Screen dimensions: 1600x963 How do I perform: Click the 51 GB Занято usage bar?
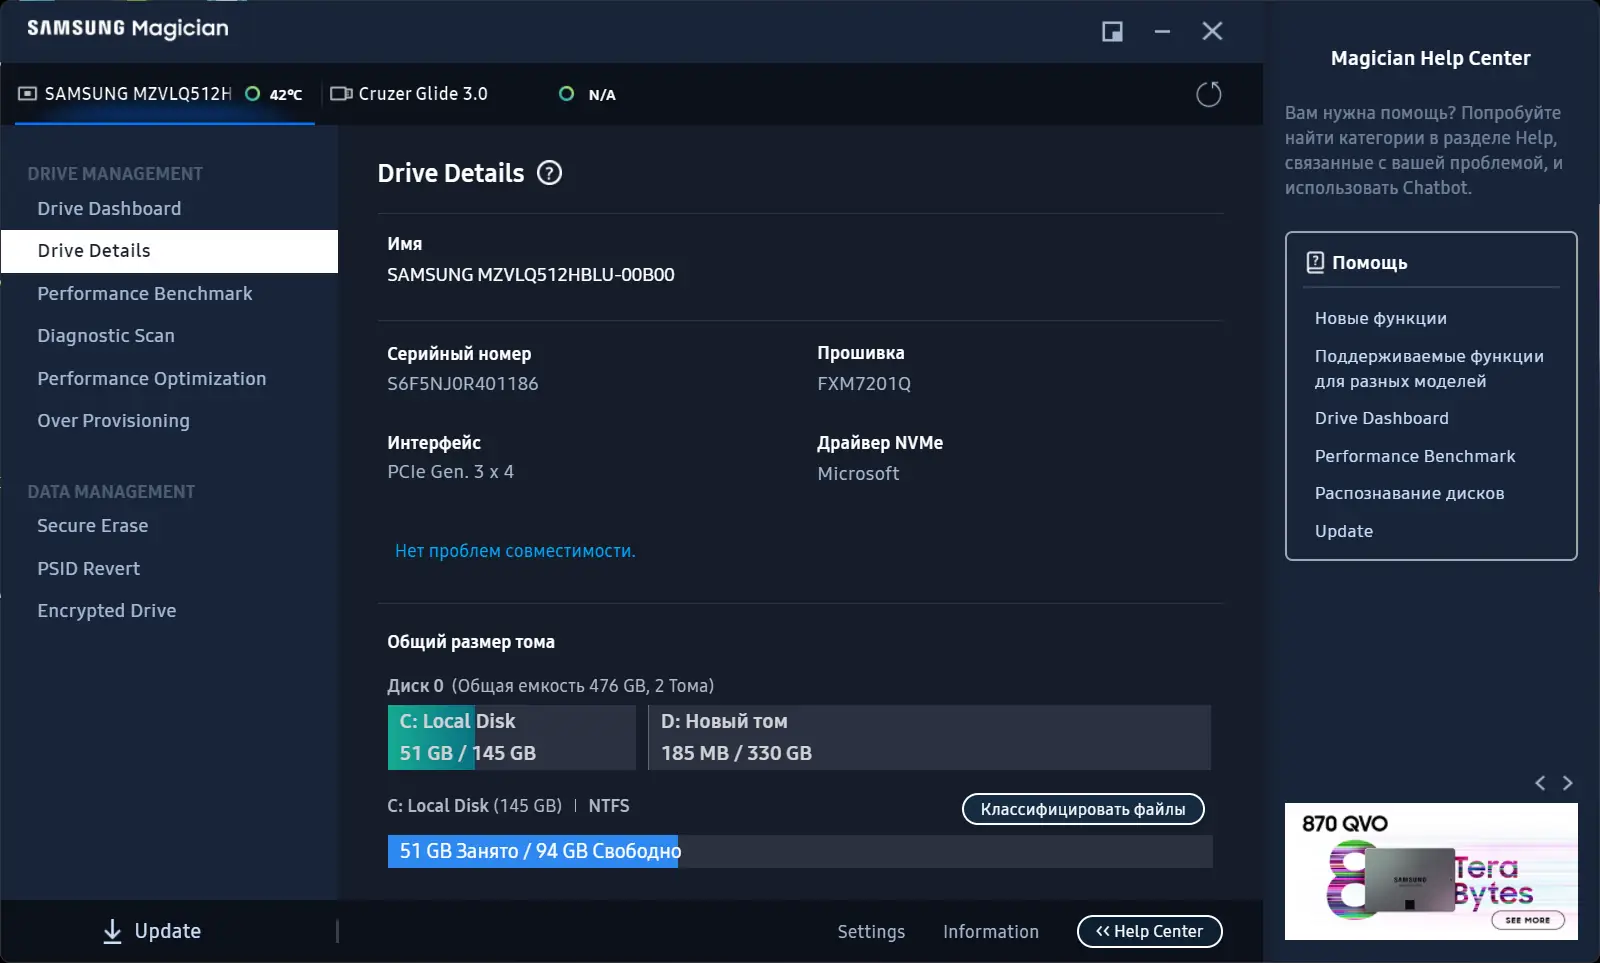tap(799, 851)
